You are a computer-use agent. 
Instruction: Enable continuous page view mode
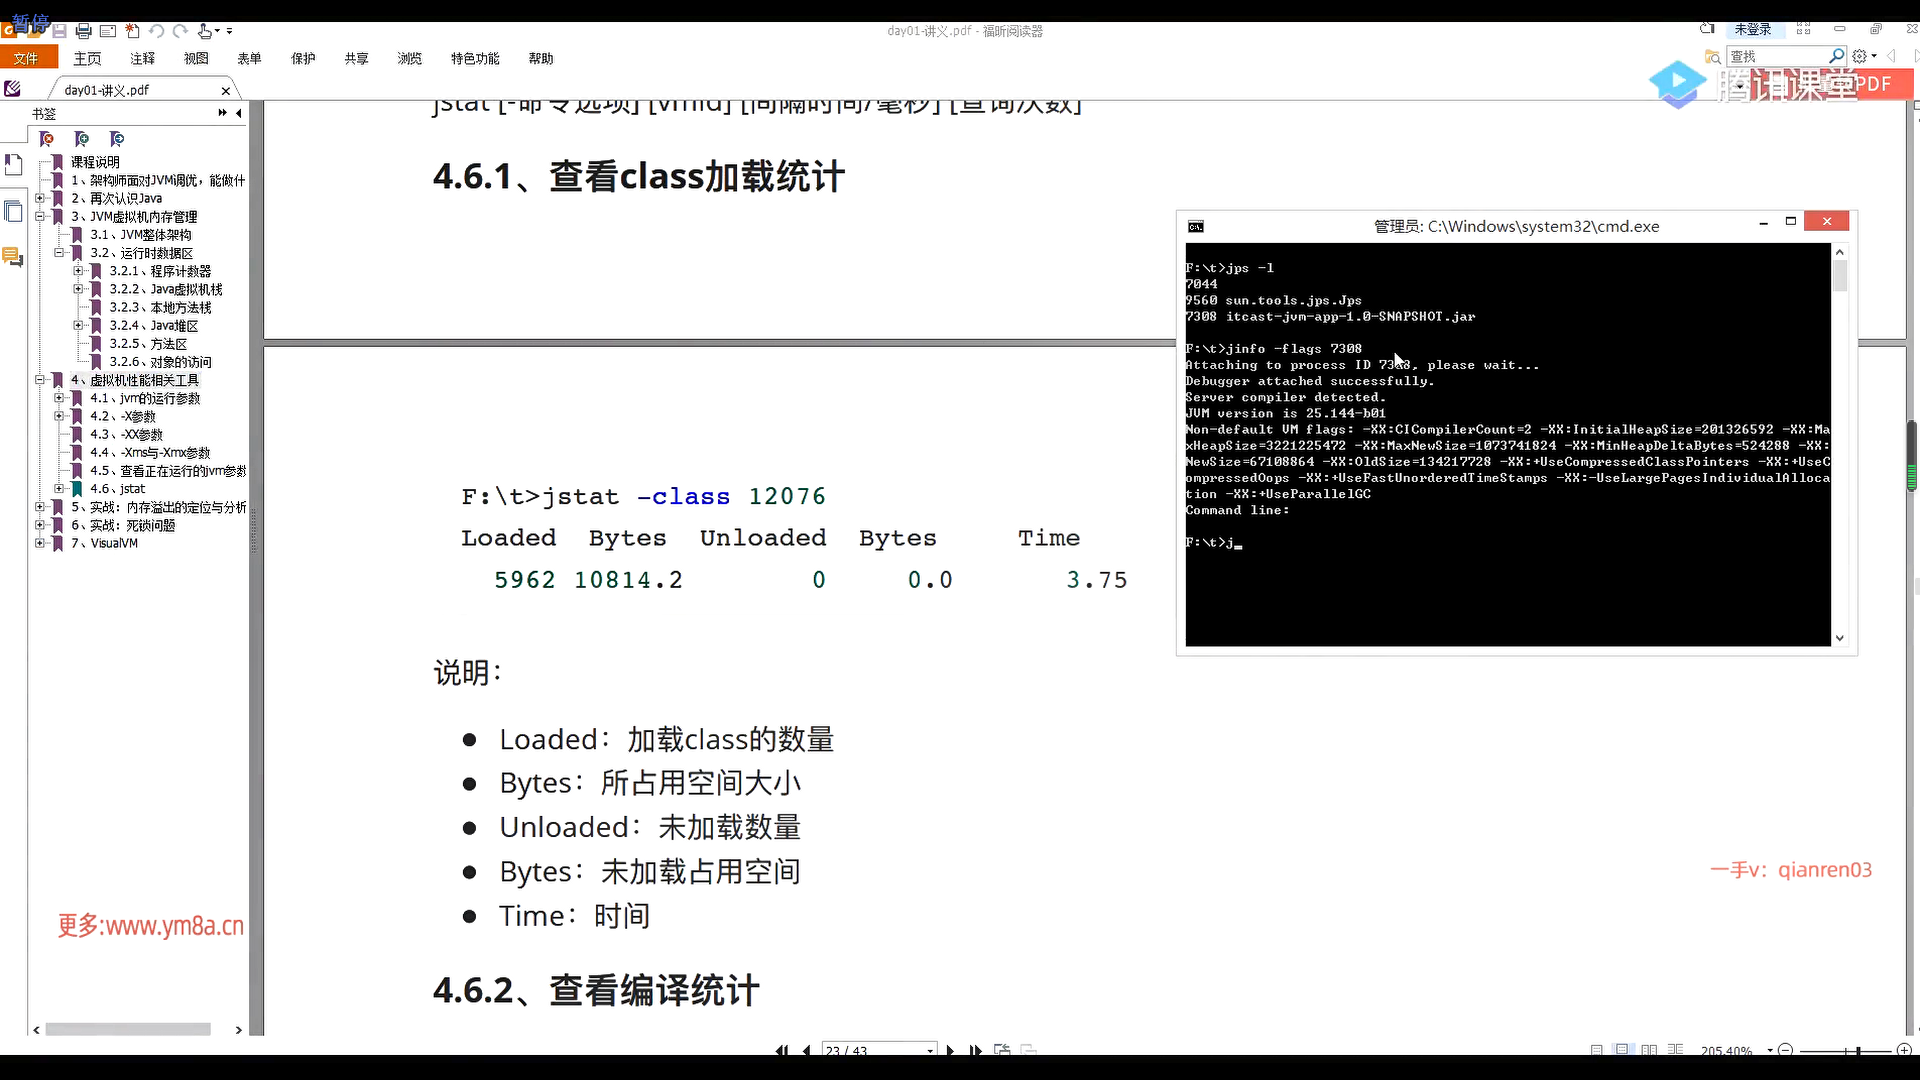point(1623,1050)
